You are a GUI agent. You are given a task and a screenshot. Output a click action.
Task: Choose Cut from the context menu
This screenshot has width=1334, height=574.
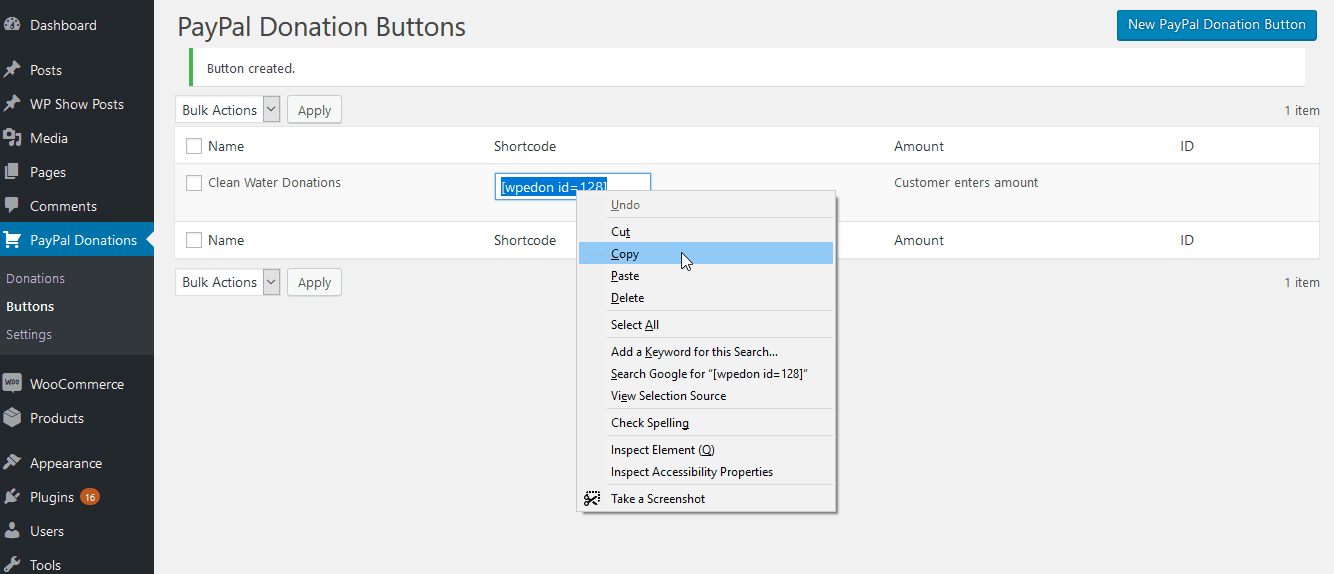(x=706, y=232)
